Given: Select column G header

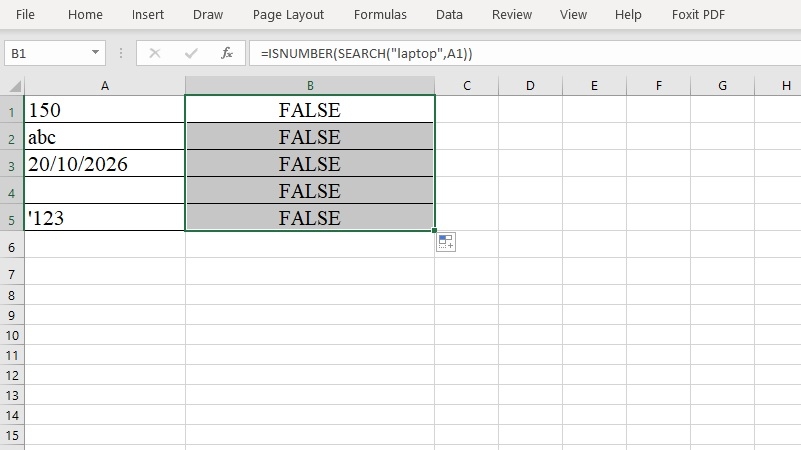Looking at the screenshot, I should (722, 86).
